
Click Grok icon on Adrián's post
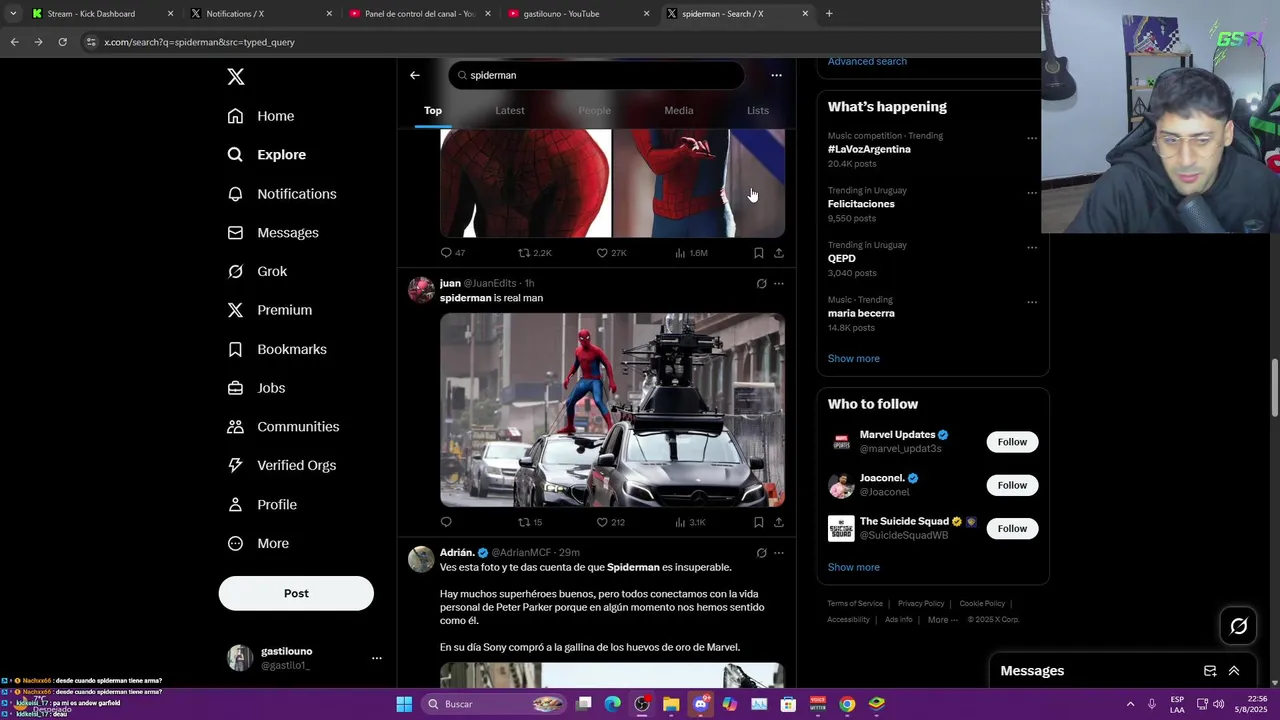coord(761,553)
